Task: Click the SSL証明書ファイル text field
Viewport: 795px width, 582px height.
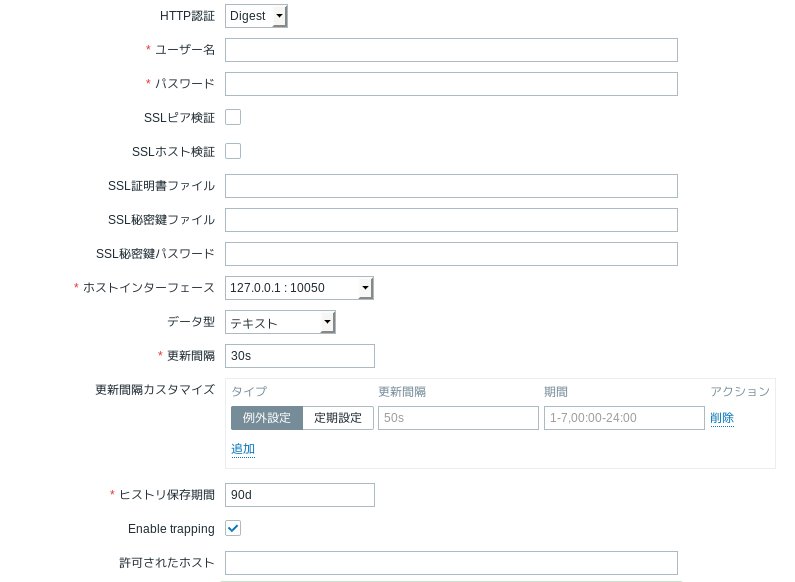Action: click(x=451, y=186)
